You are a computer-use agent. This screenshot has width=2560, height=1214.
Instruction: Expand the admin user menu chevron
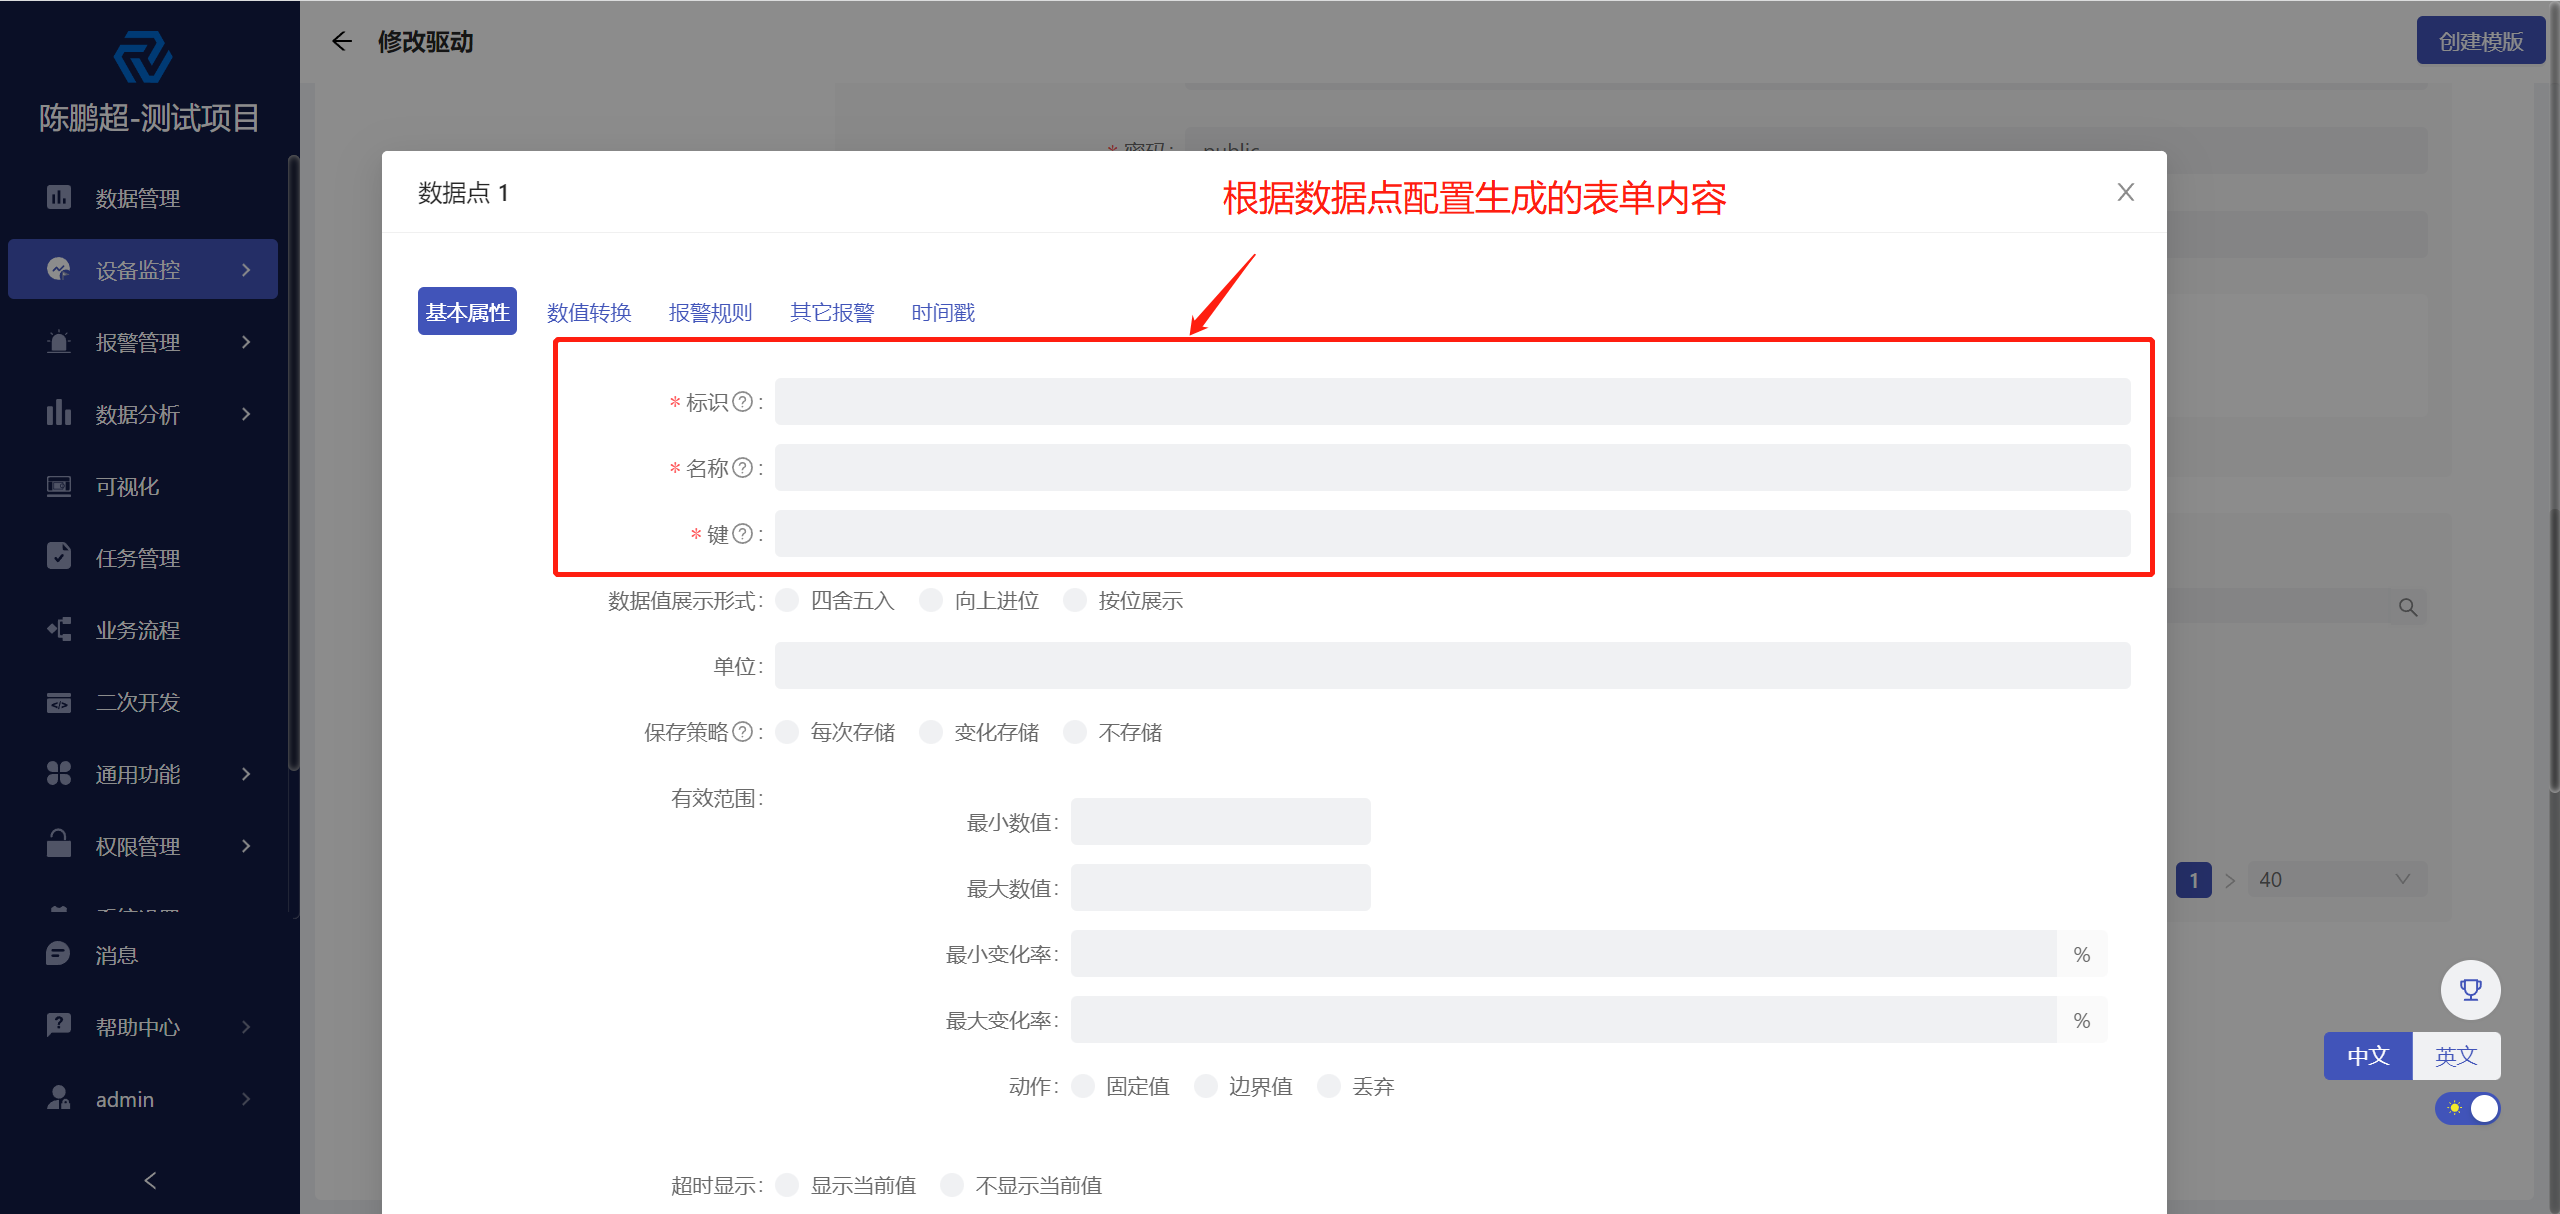246,1099
